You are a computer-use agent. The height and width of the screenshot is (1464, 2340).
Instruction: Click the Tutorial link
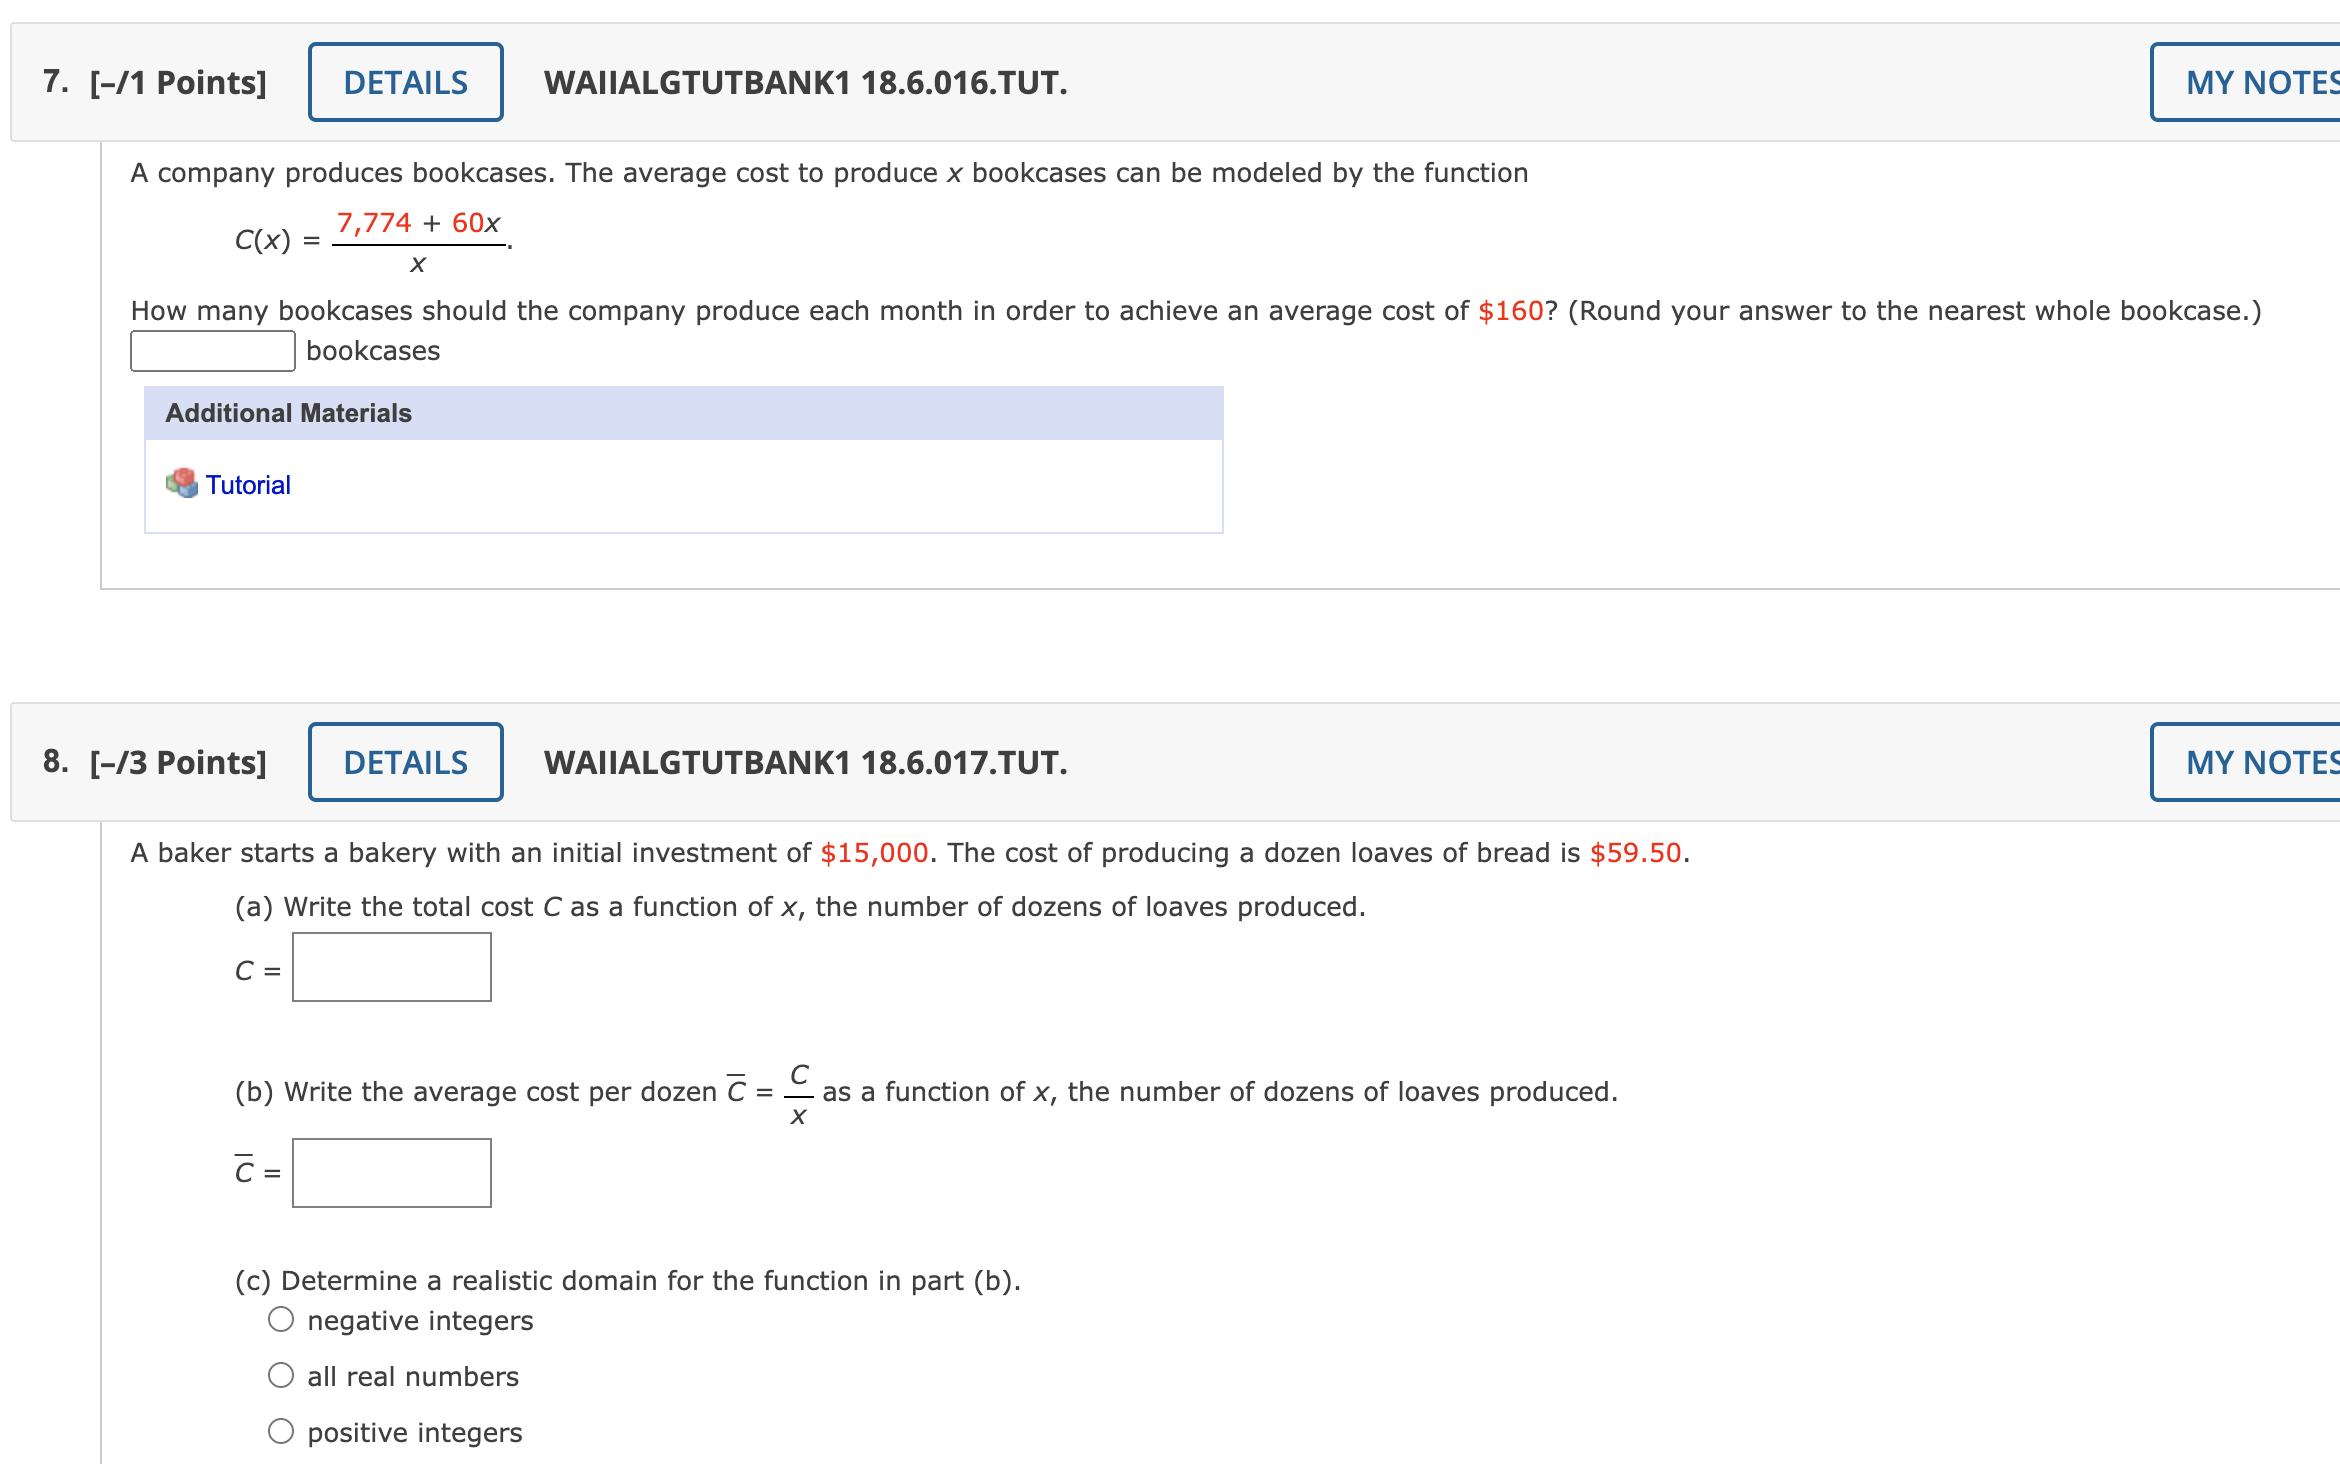point(248,484)
